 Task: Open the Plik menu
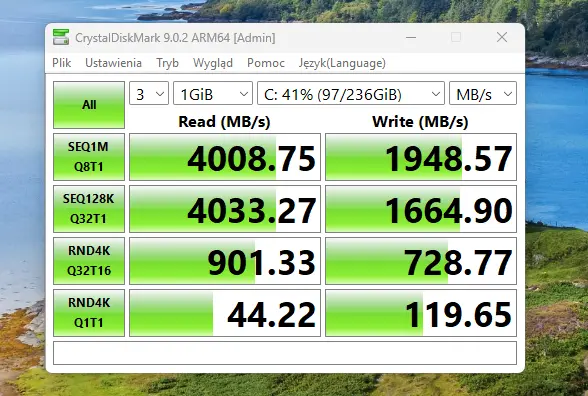tap(62, 63)
